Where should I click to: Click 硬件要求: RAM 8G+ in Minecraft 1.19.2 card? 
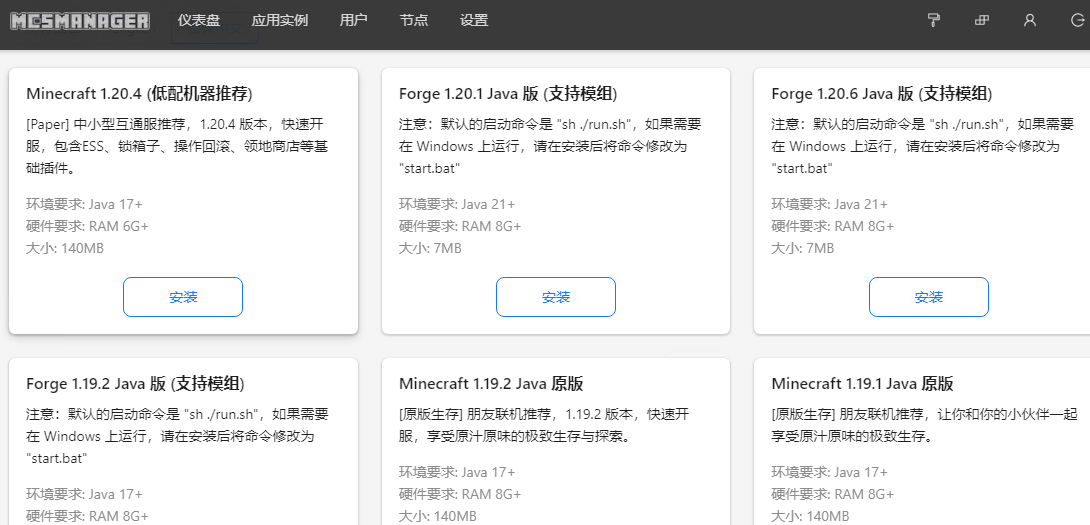460,494
